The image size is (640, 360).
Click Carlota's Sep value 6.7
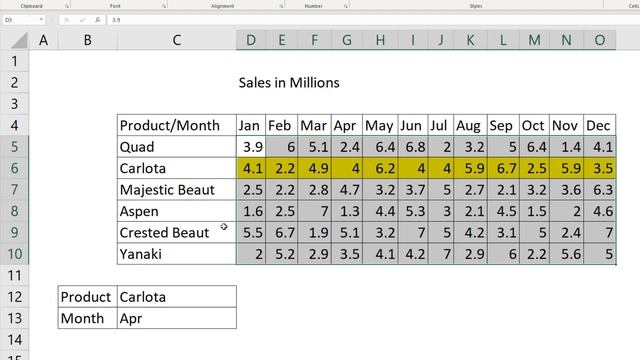503,168
